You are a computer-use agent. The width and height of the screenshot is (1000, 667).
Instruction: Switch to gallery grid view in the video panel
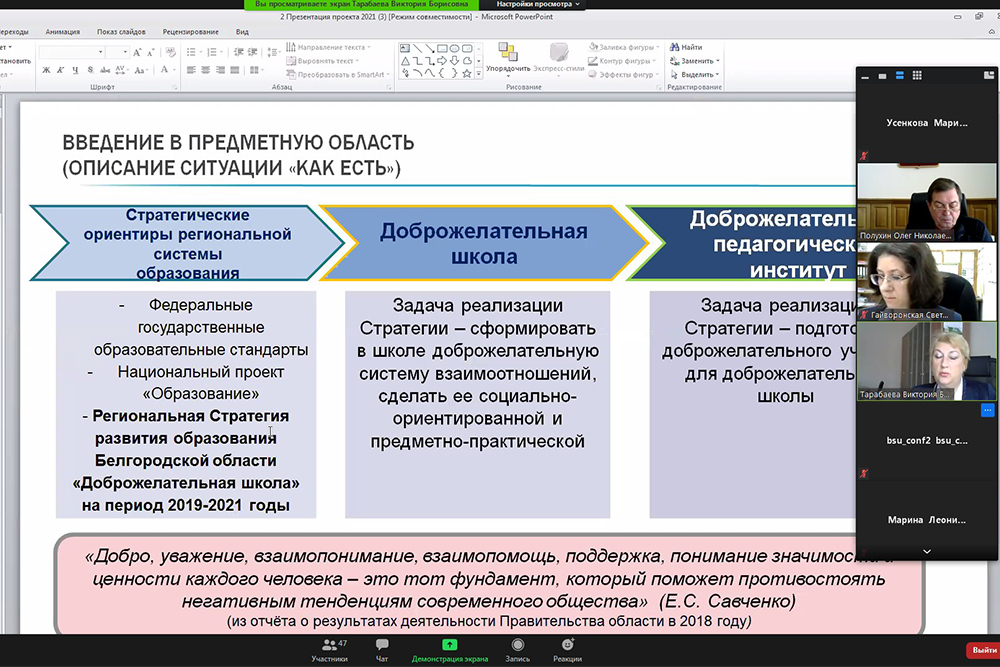tap(917, 76)
